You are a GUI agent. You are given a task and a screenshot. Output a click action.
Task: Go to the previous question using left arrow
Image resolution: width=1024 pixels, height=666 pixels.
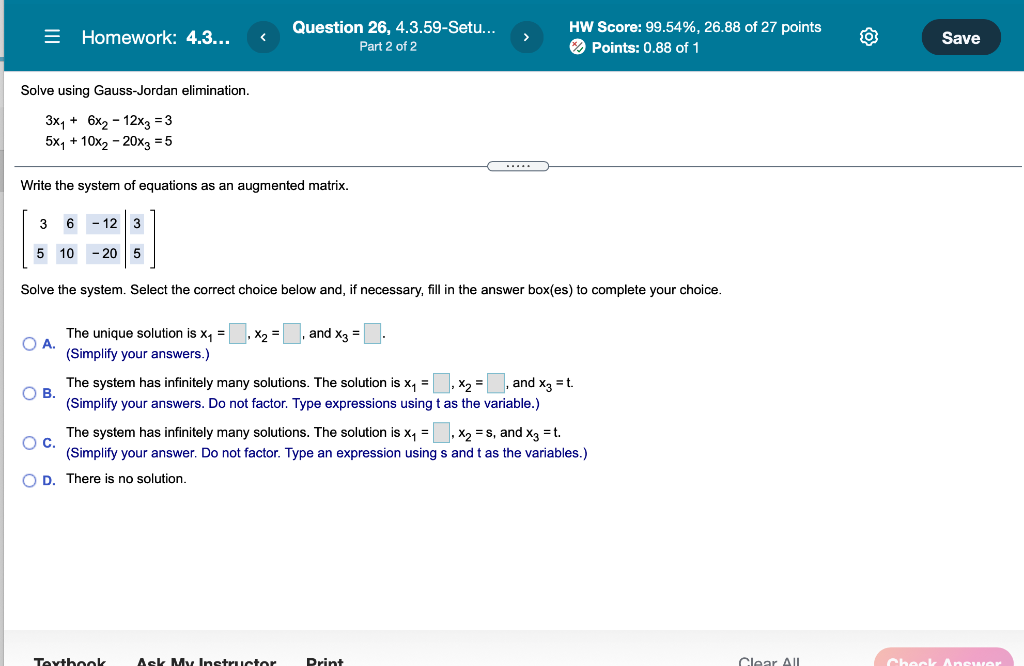tap(262, 36)
